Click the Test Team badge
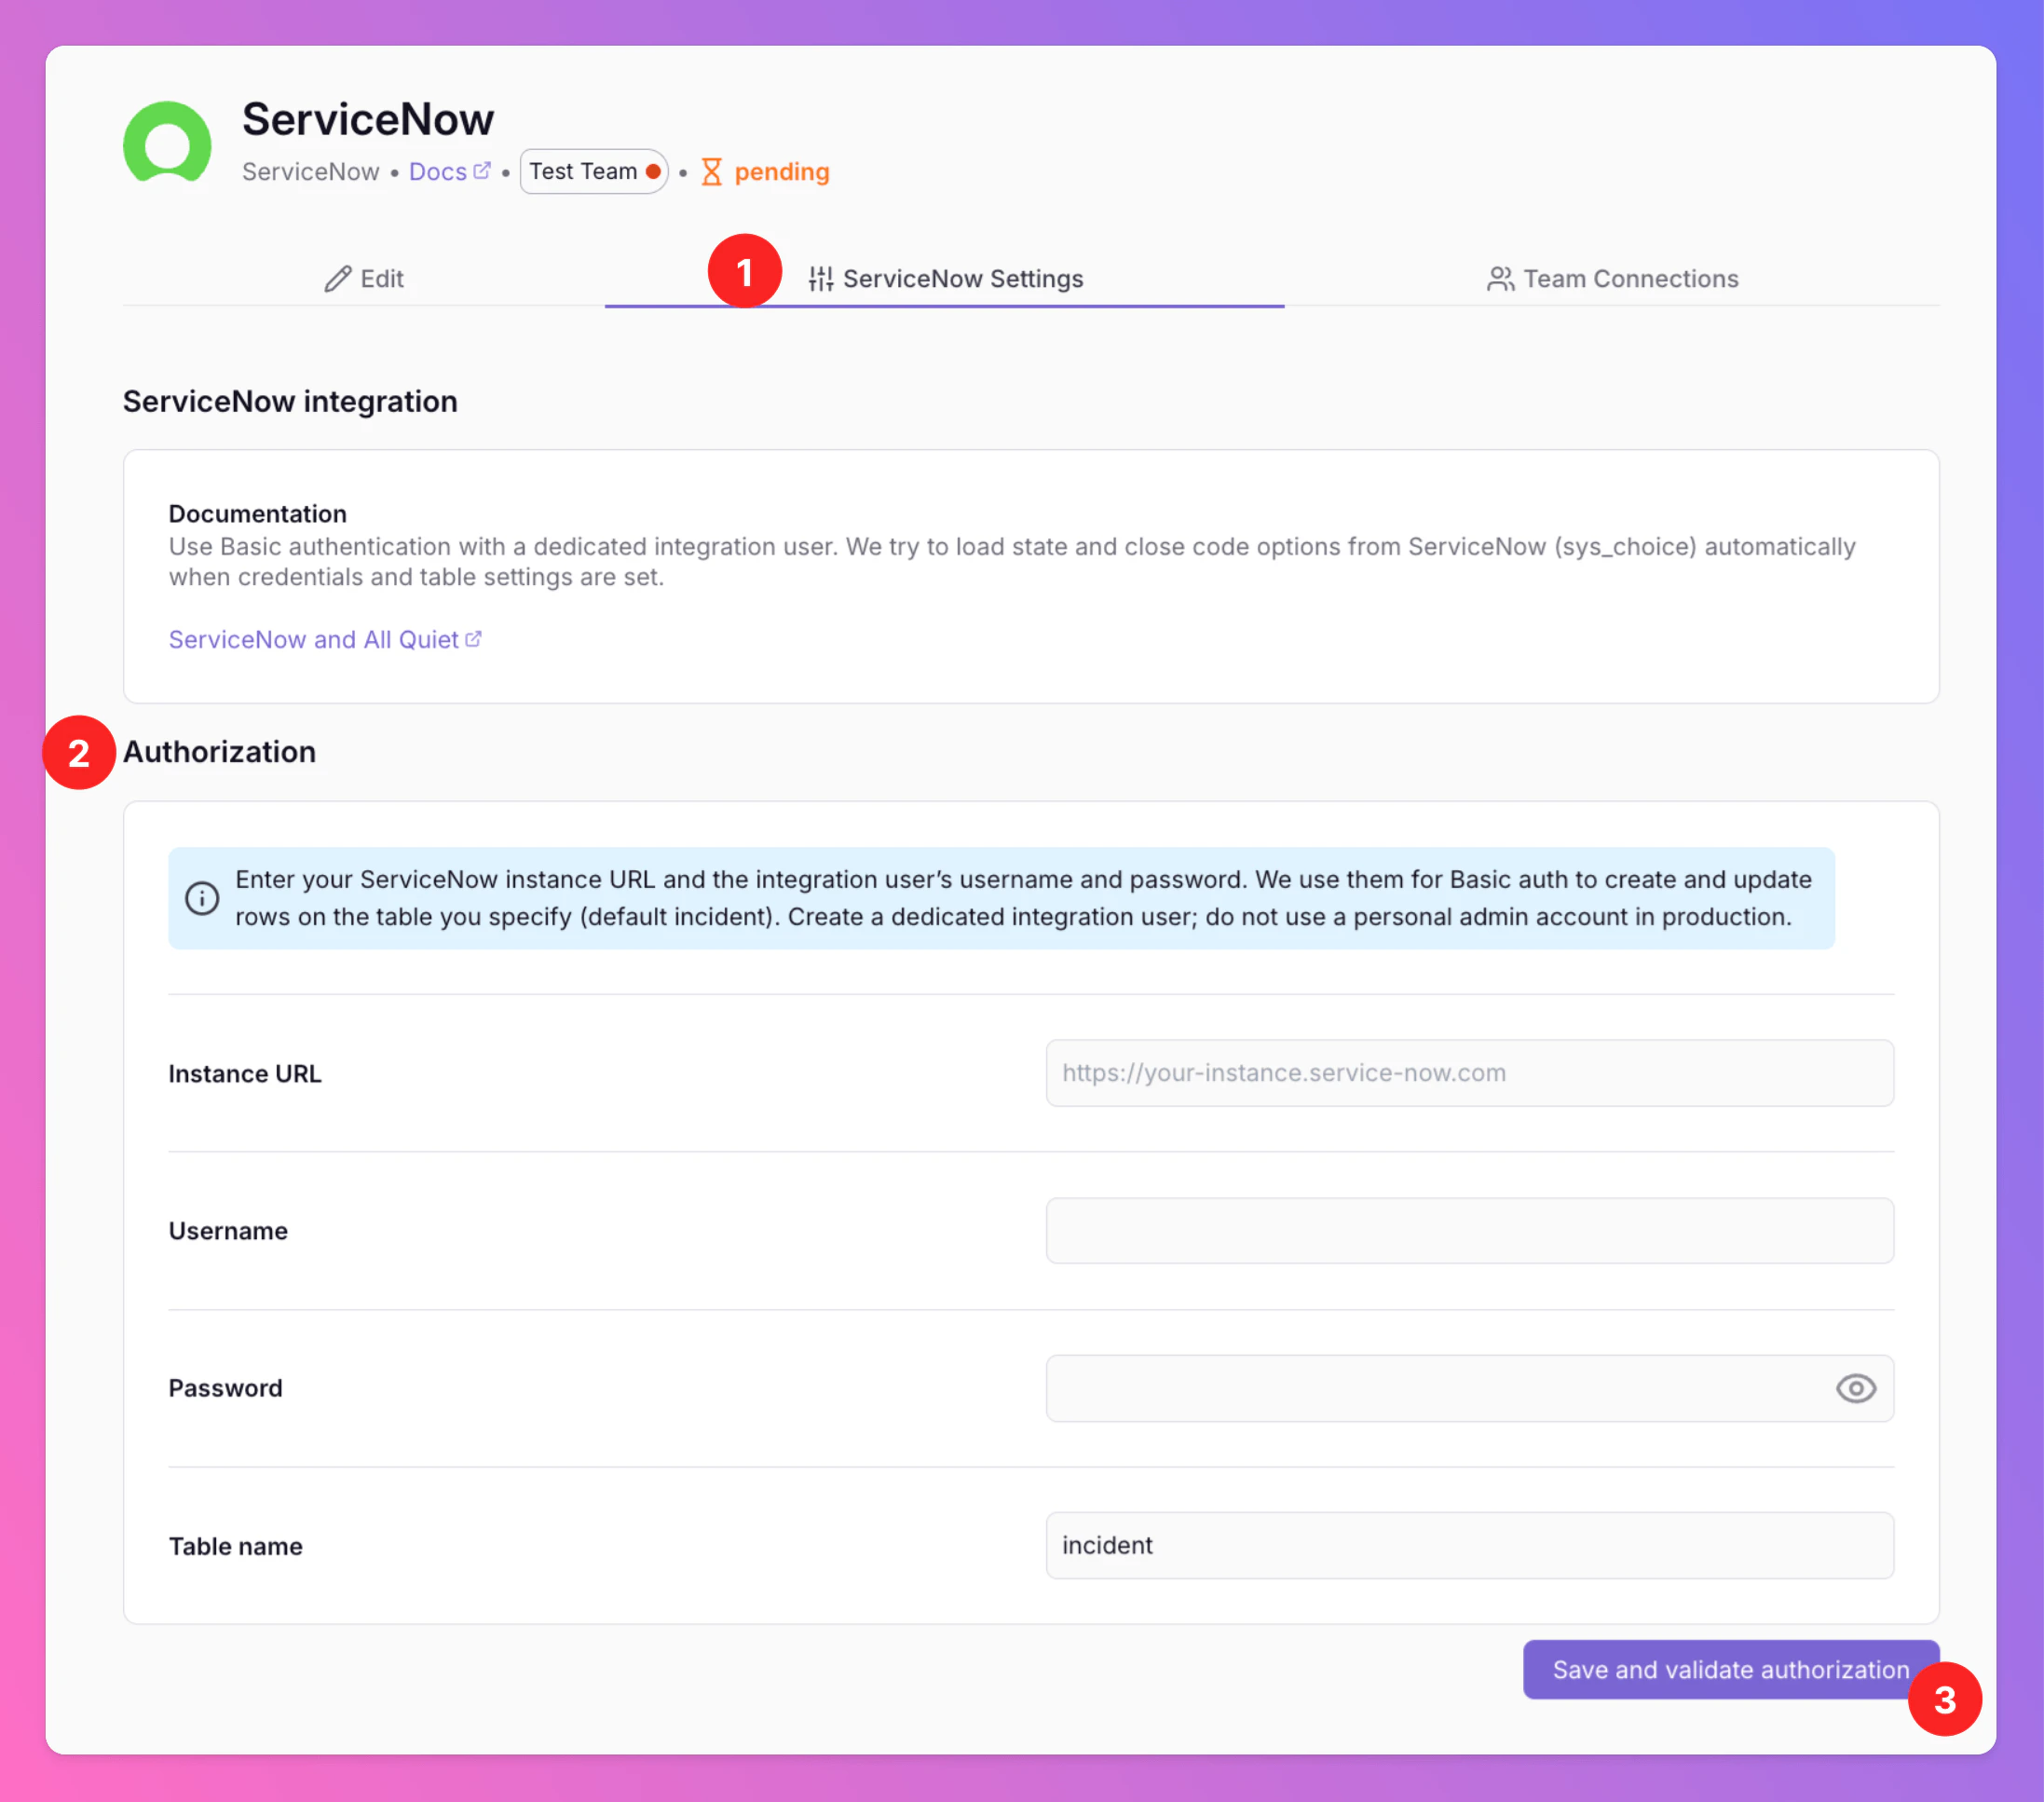2044x1802 pixels. (x=583, y=171)
